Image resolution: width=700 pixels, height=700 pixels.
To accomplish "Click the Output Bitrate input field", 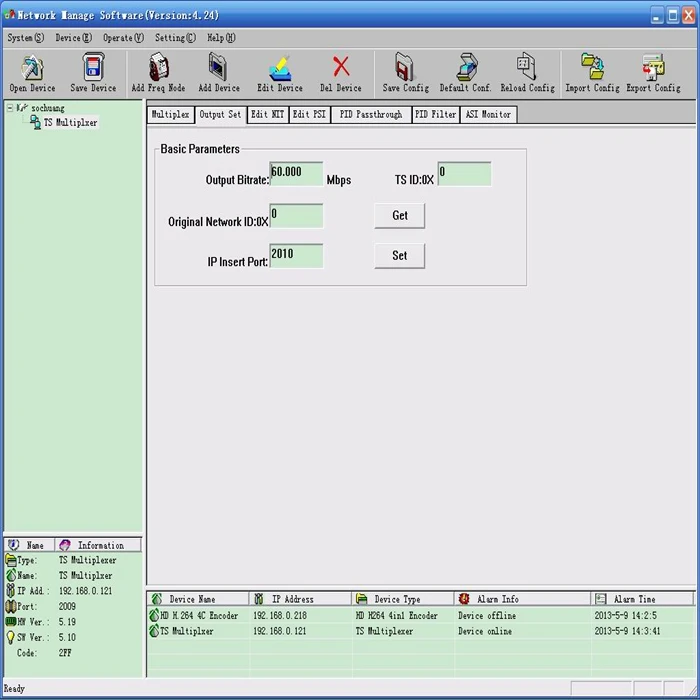I will tap(296, 174).
